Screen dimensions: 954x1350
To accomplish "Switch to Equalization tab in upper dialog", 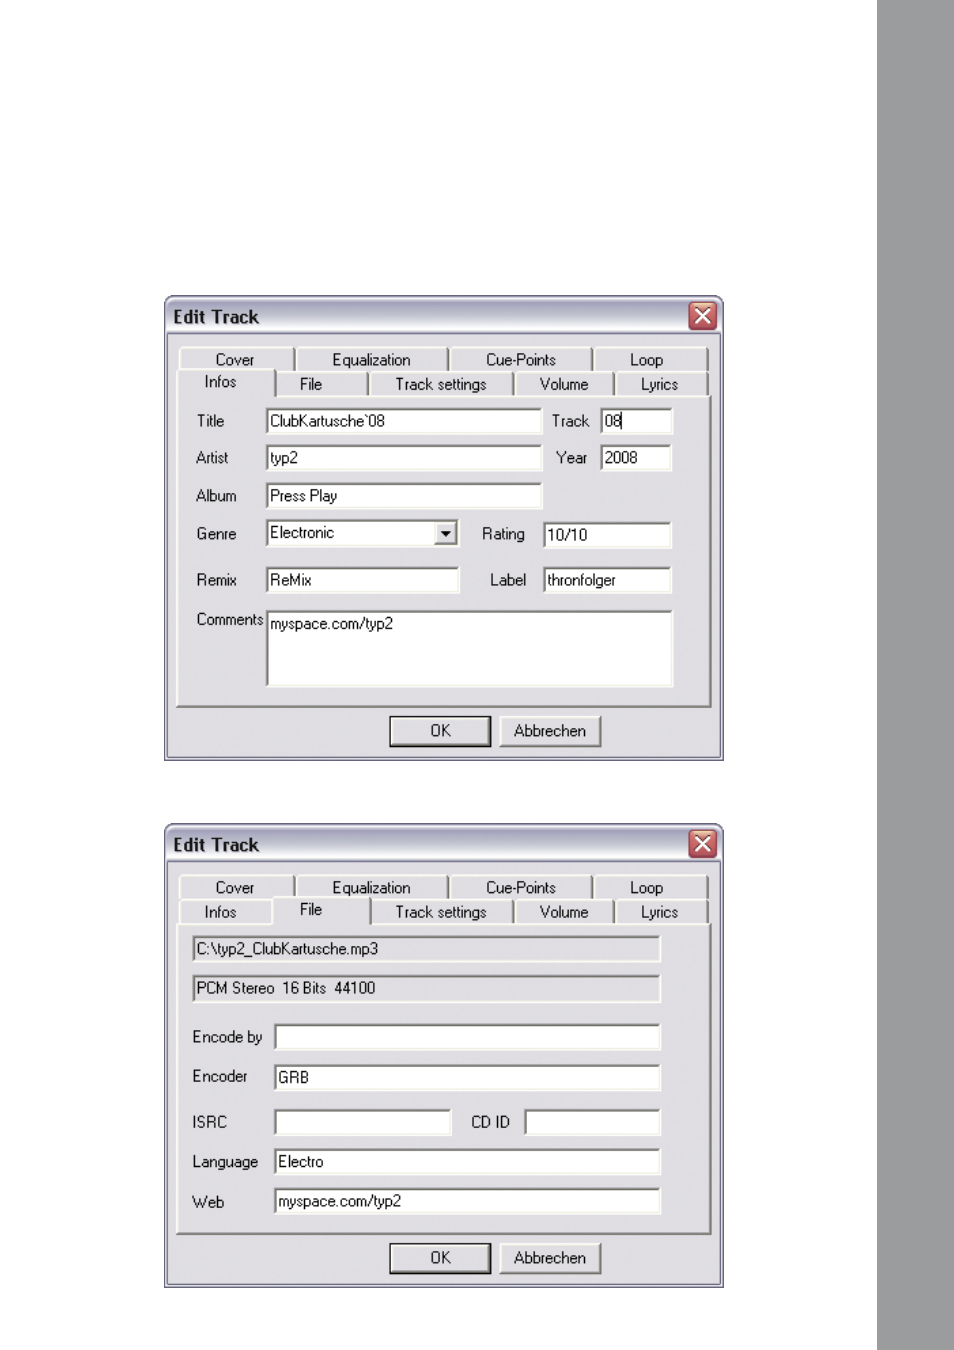I will pos(371,360).
